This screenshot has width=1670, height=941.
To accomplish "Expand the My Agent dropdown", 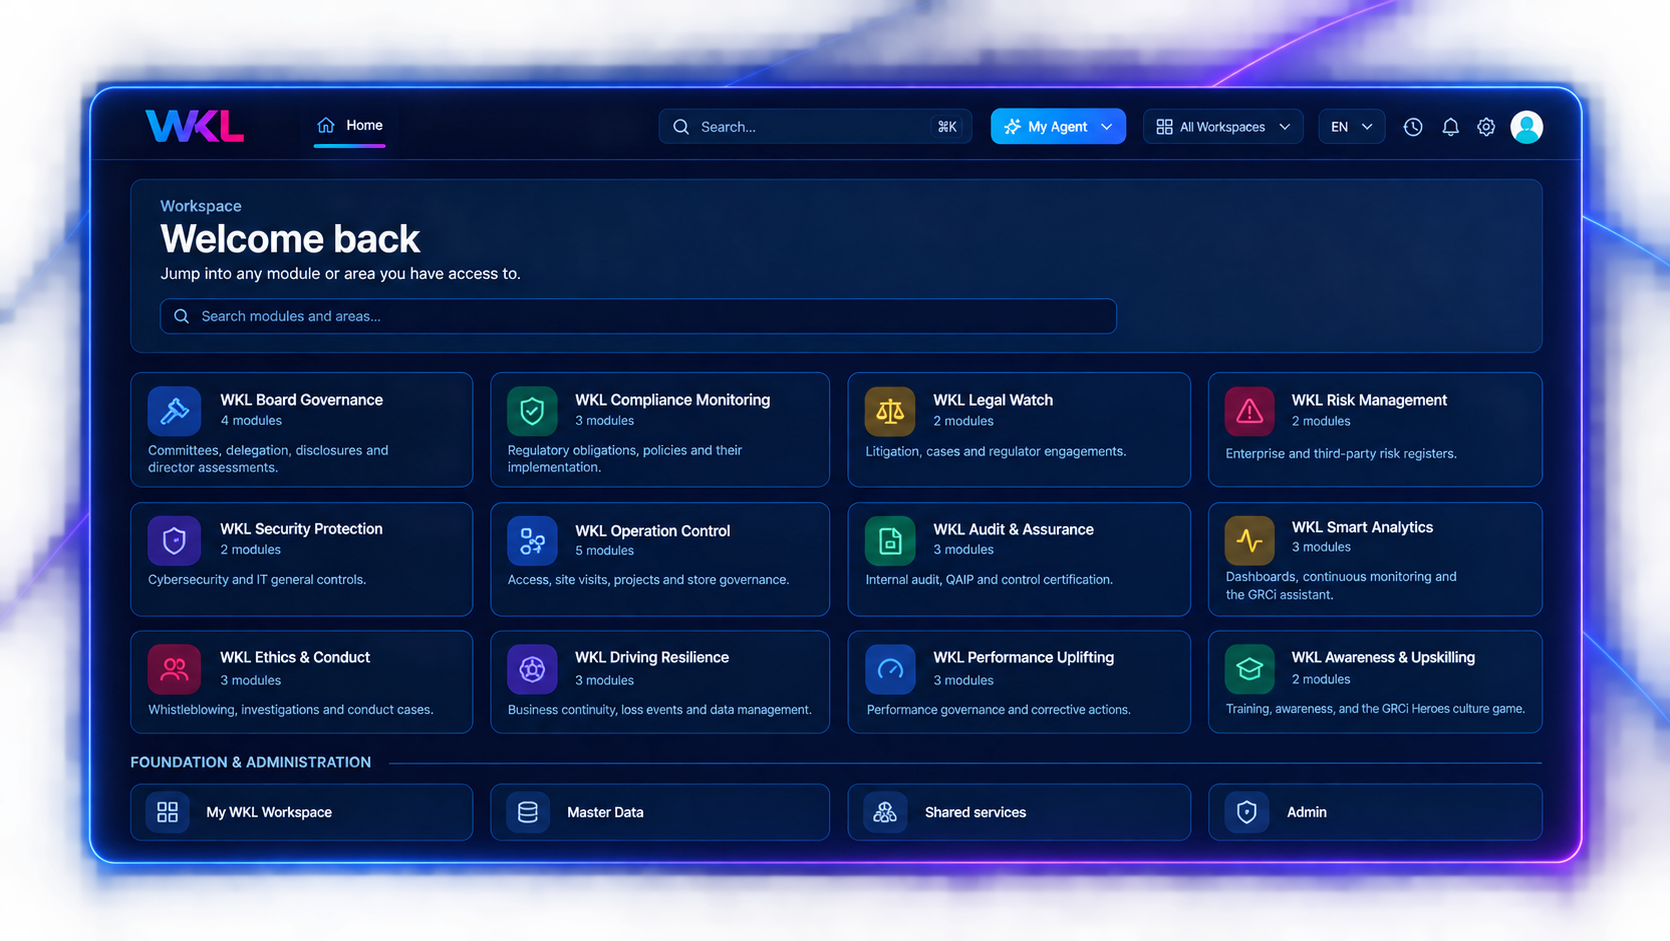I will click(x=1058, y=127).
